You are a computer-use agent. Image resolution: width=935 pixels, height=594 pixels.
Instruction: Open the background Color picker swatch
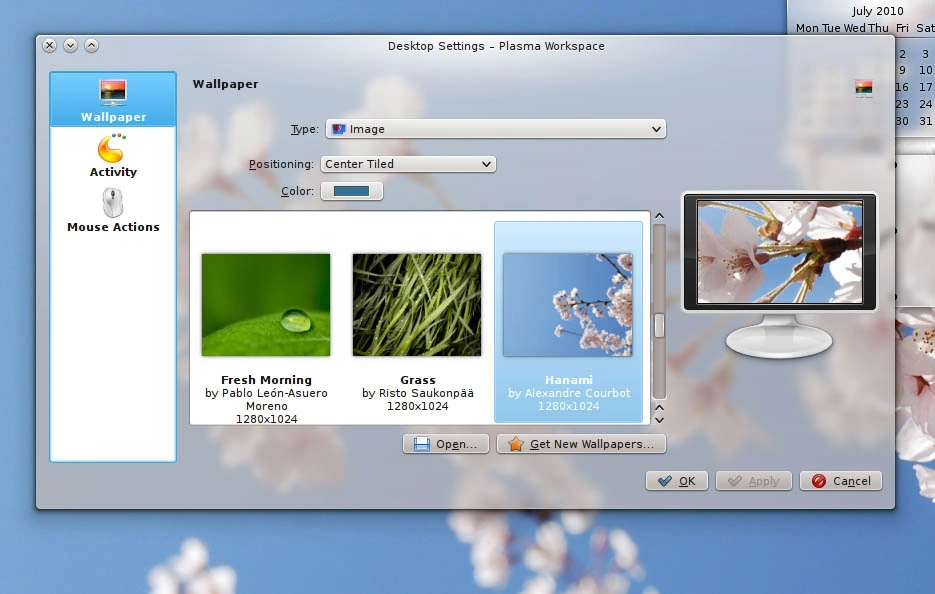(x=351, y=191)
